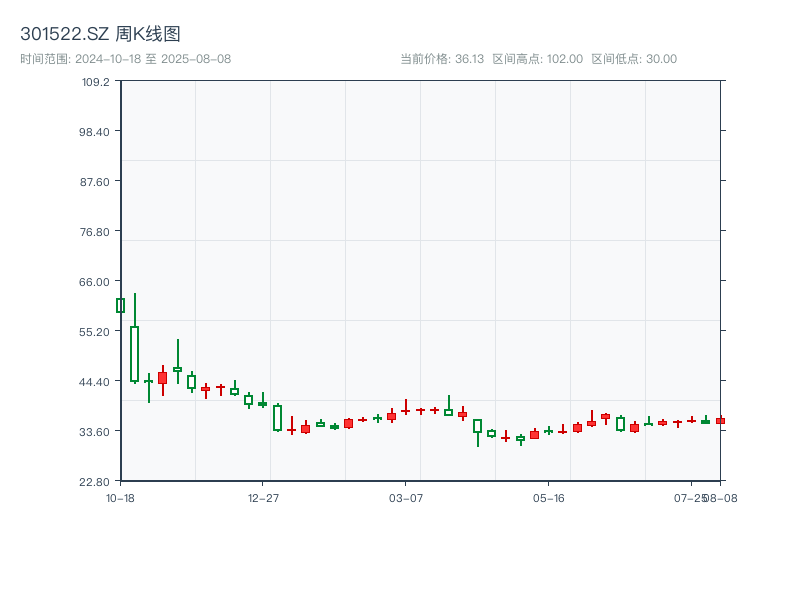
Task: Select the 12-27 date axis label
Action: coord(263,497)
